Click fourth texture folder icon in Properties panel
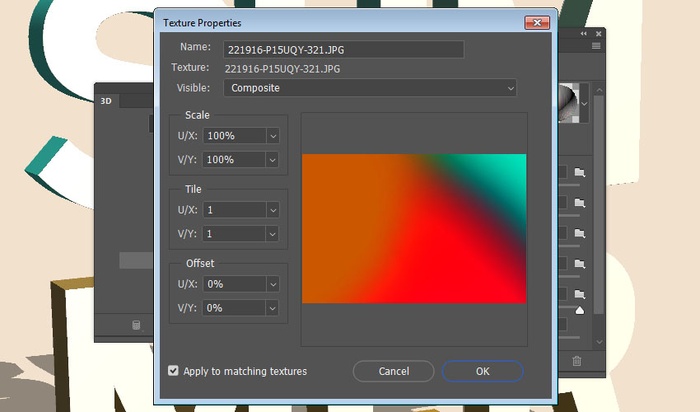700x412 pixels. (x=579, y=264)
